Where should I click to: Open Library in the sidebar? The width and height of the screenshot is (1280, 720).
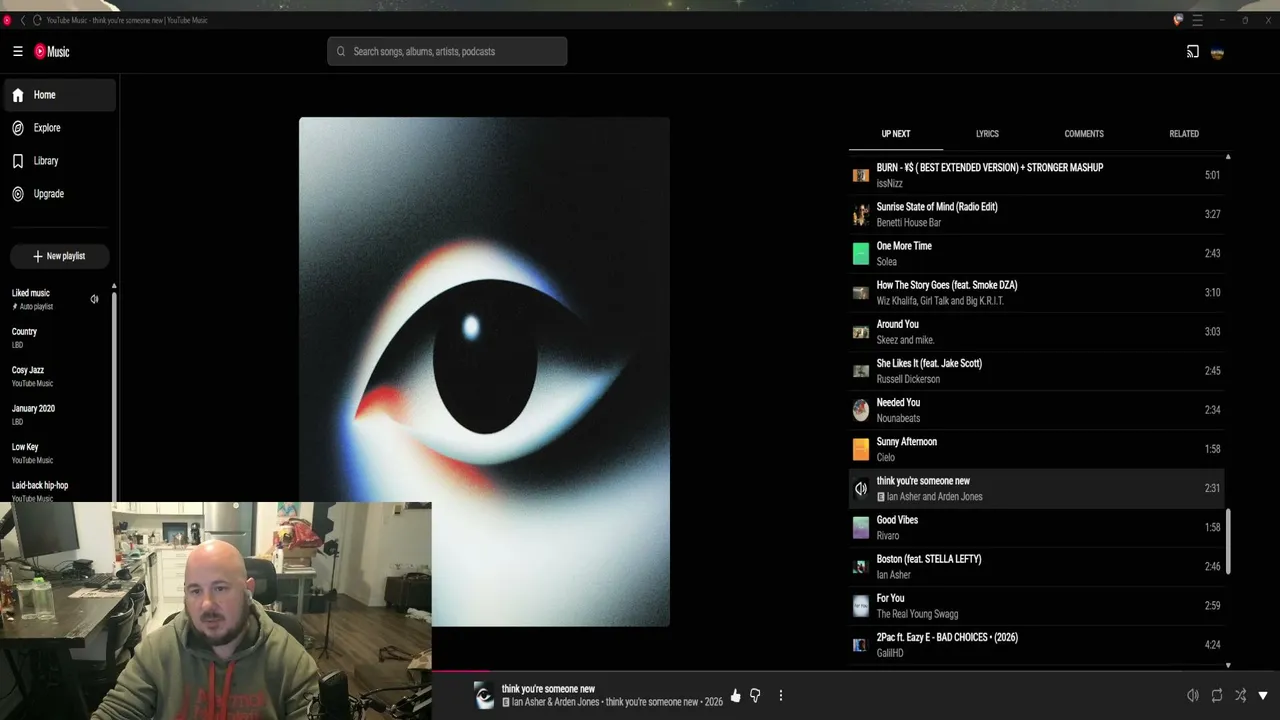point(58,161)
